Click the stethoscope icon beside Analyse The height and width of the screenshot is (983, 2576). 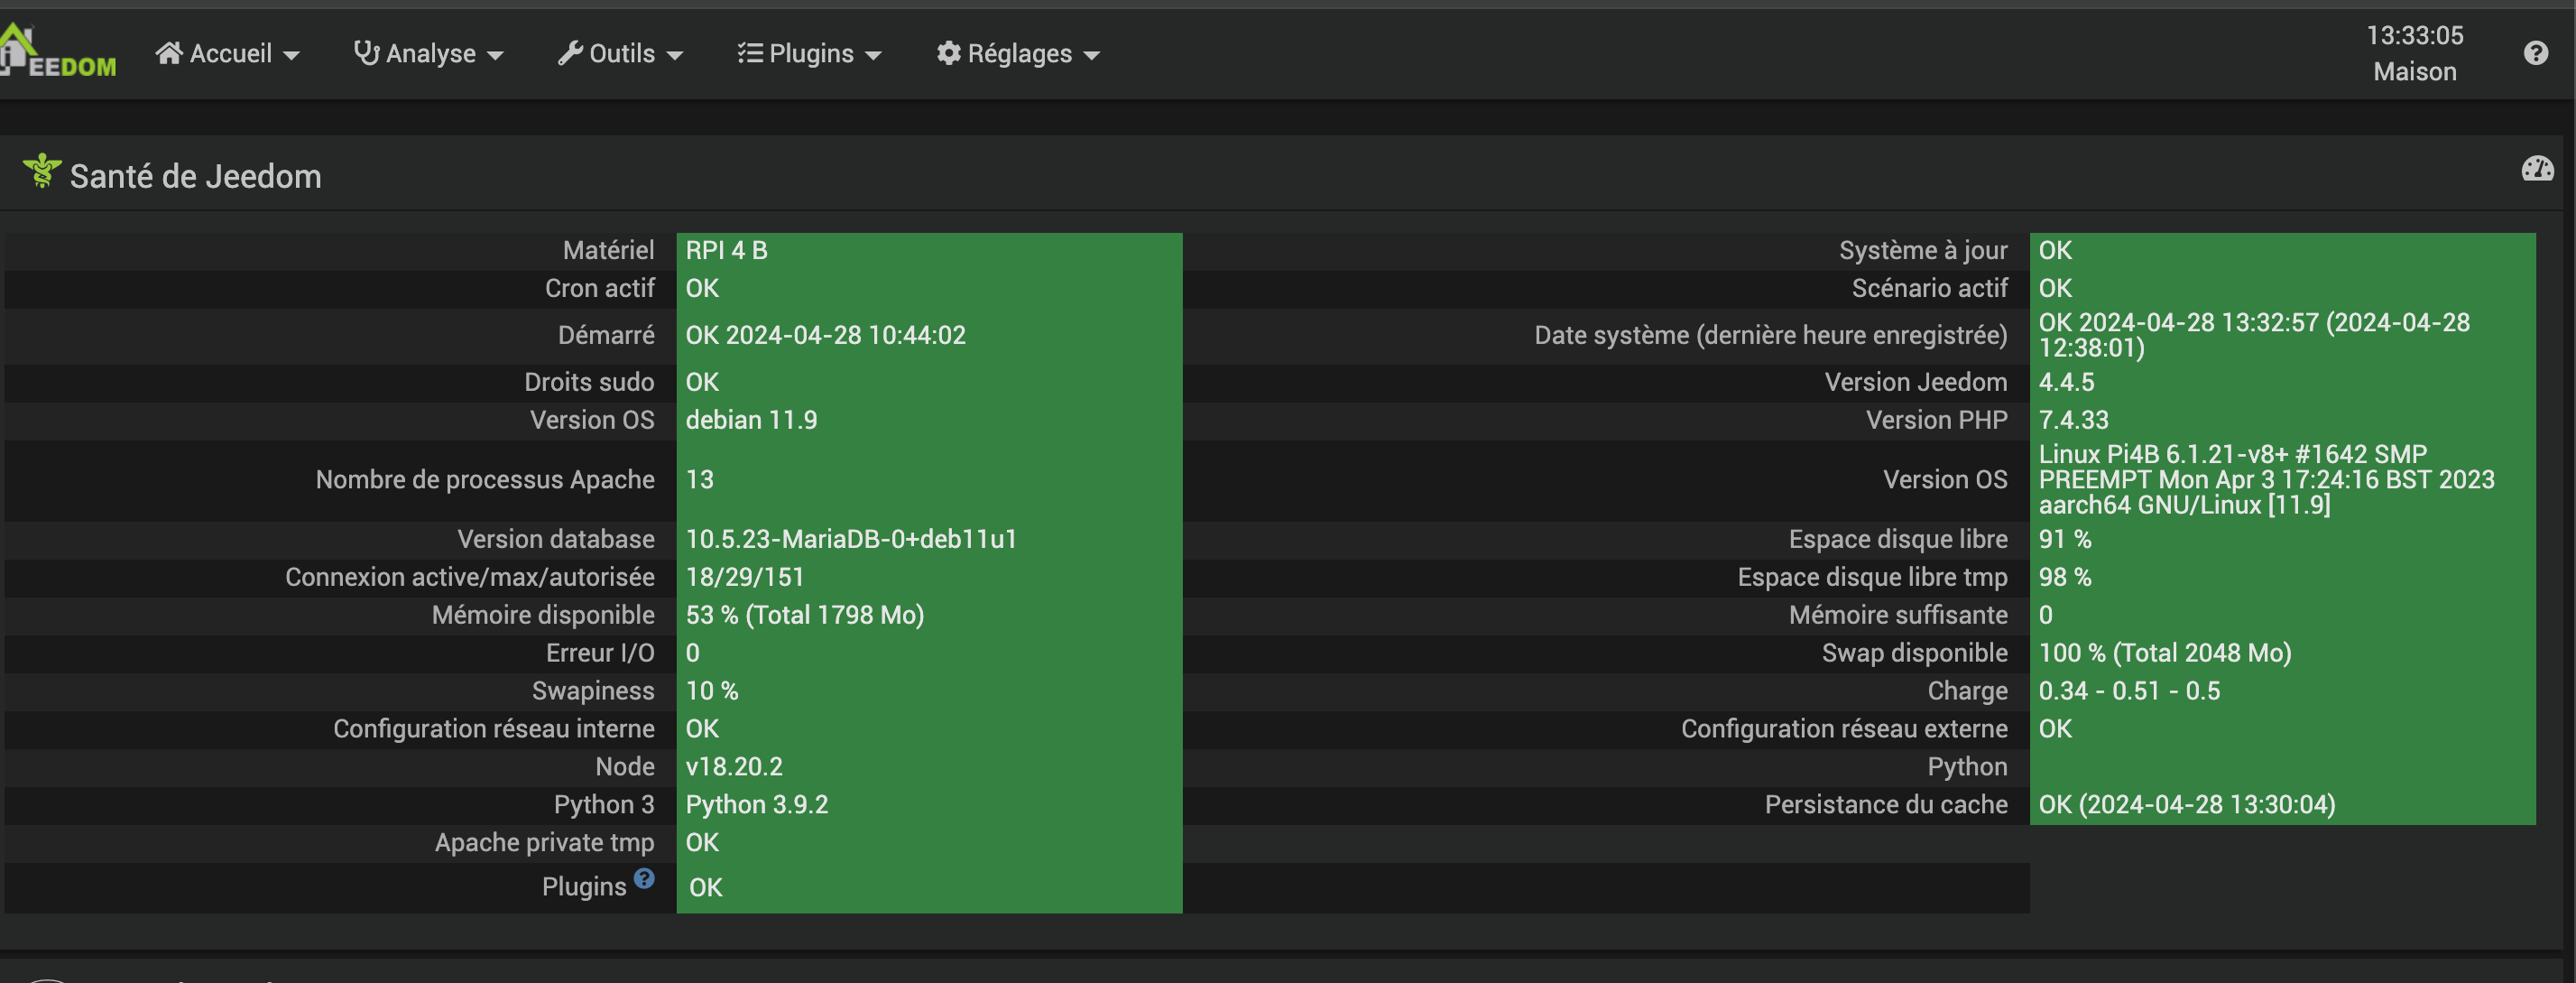pyautogui.click(x=366, y=53)
